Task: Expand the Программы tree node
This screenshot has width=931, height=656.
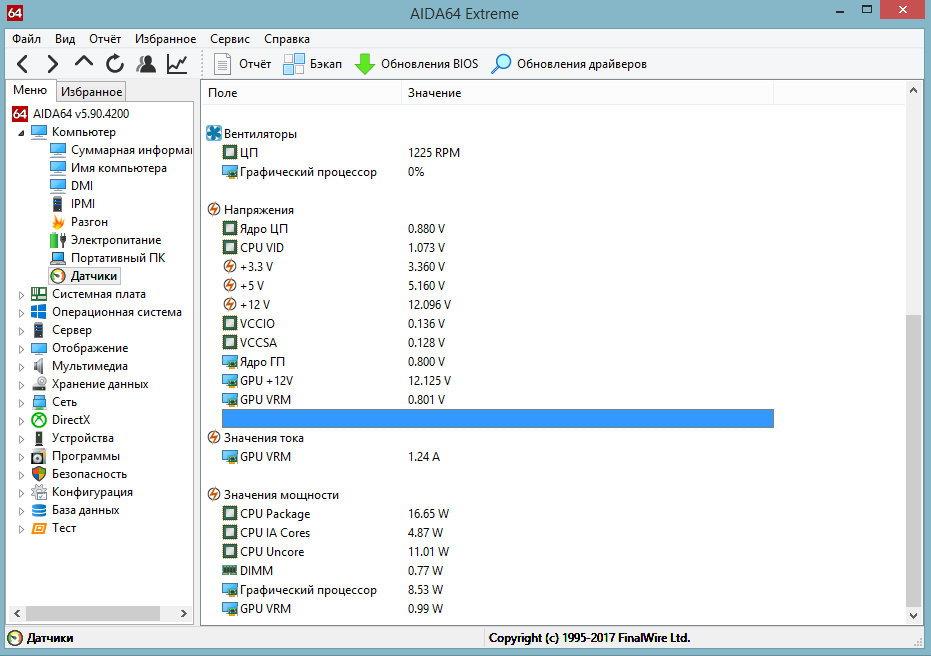Action: coord(21,457)
